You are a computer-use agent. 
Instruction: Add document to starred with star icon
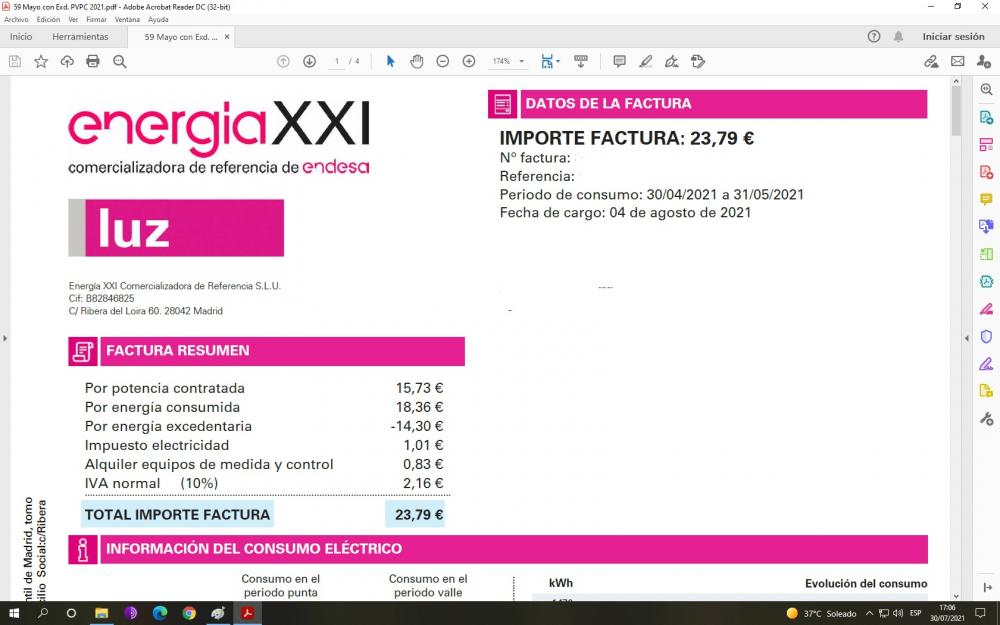[41, 61]
